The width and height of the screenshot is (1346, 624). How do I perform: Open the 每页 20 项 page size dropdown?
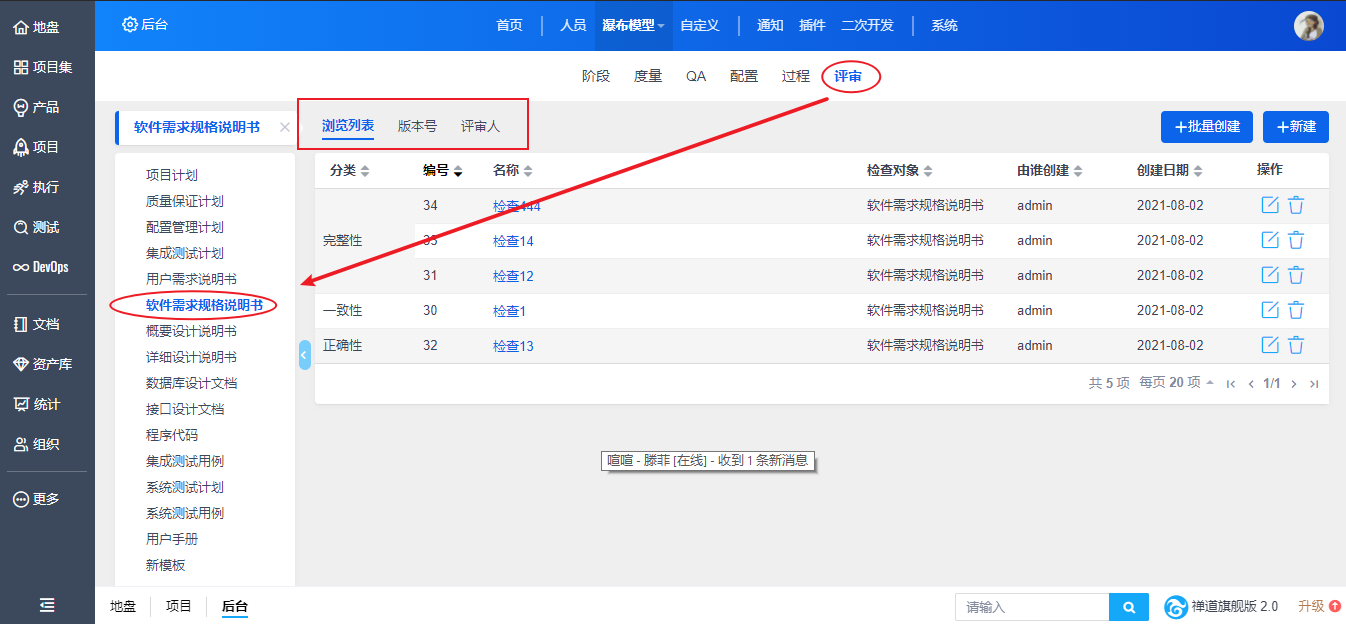click(1176, 383)
